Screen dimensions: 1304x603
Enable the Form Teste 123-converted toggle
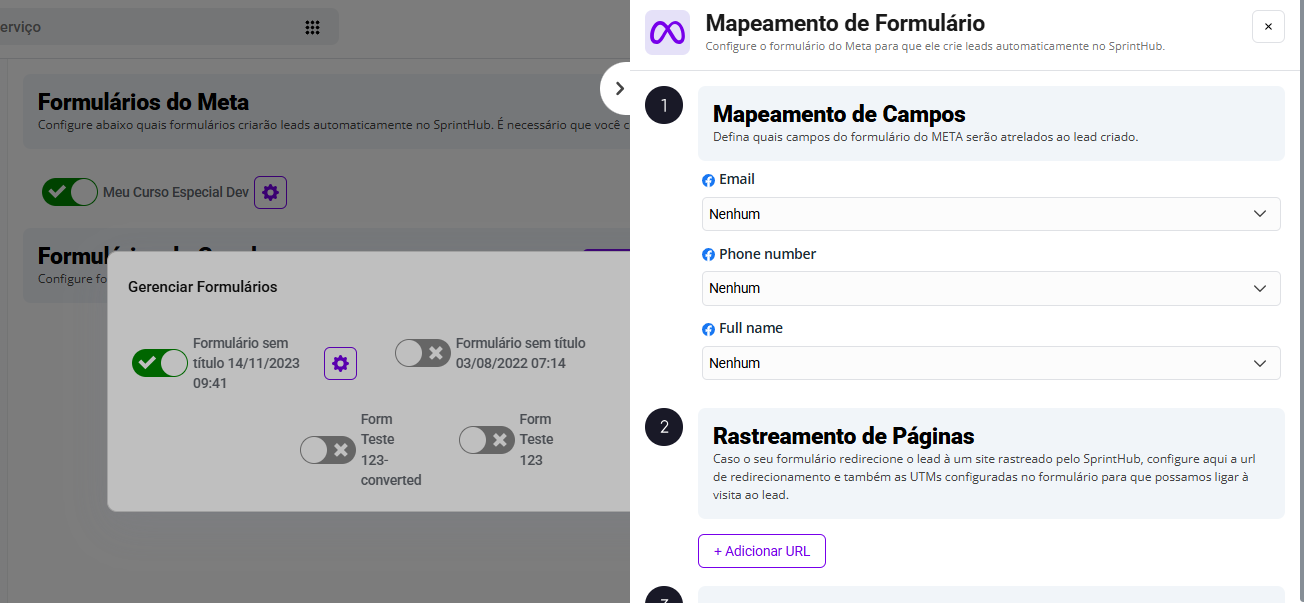click(x=328, y=450)
